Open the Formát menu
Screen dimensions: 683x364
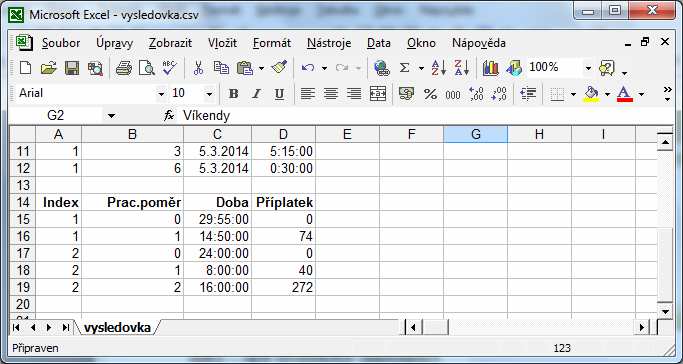click(x=272, y=43)
